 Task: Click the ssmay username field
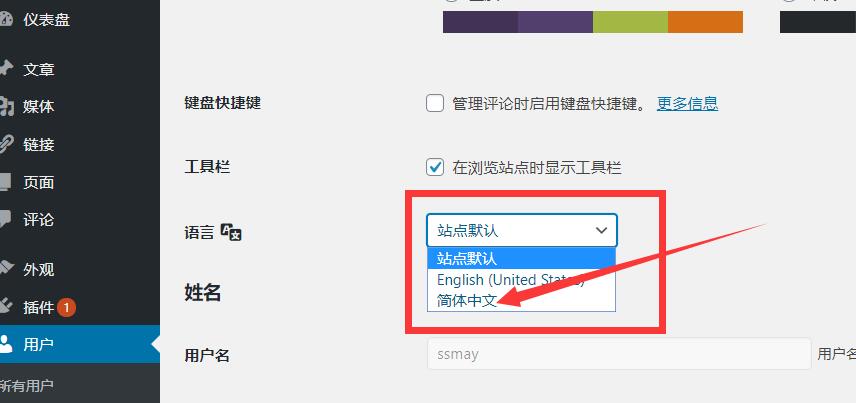[x=619, y=354]
